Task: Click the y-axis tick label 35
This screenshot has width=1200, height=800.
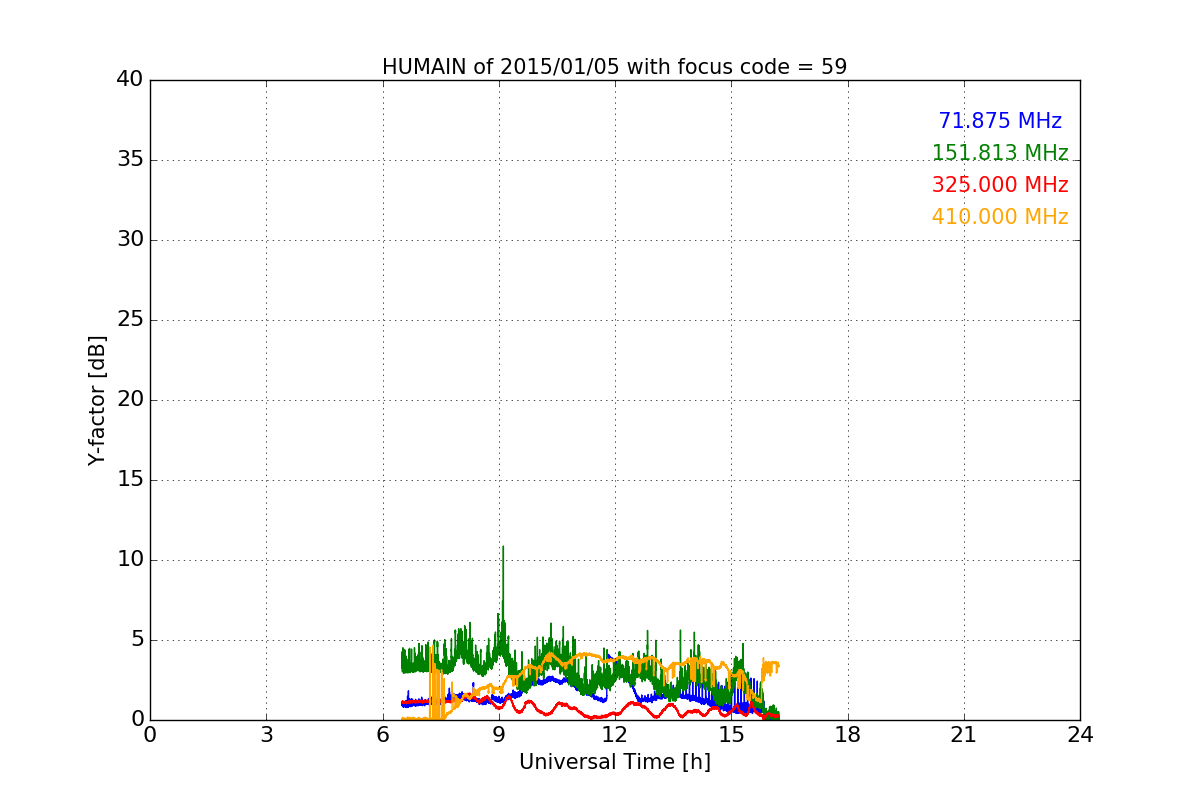Action: coord(129,160)
